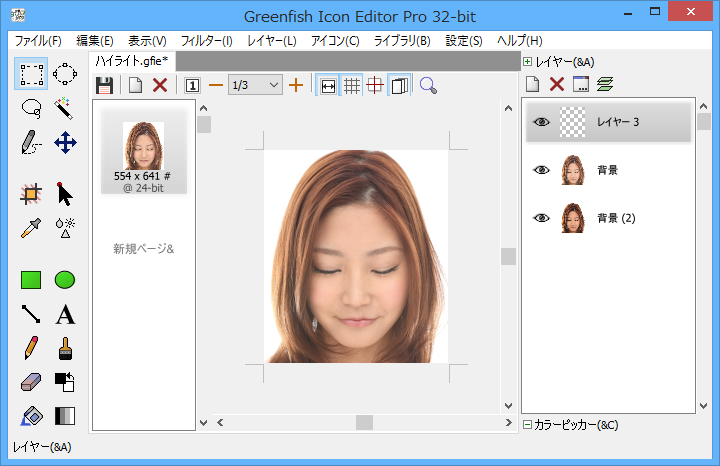Screen dimensions: 720x466
Task: Collapse the カラーピッカー(&C) panel
Action: point(528,425)
